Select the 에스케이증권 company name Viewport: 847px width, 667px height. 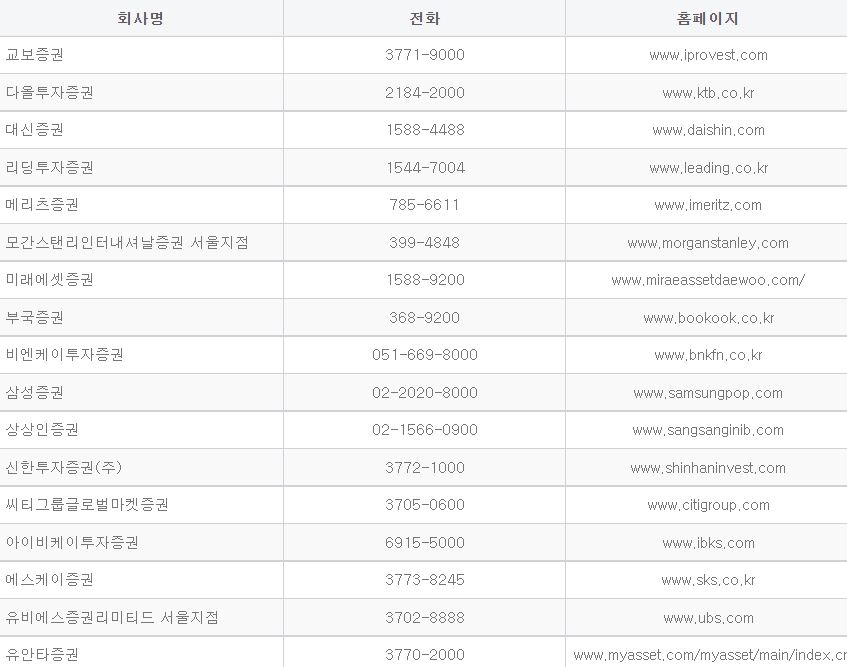[50, 580]
